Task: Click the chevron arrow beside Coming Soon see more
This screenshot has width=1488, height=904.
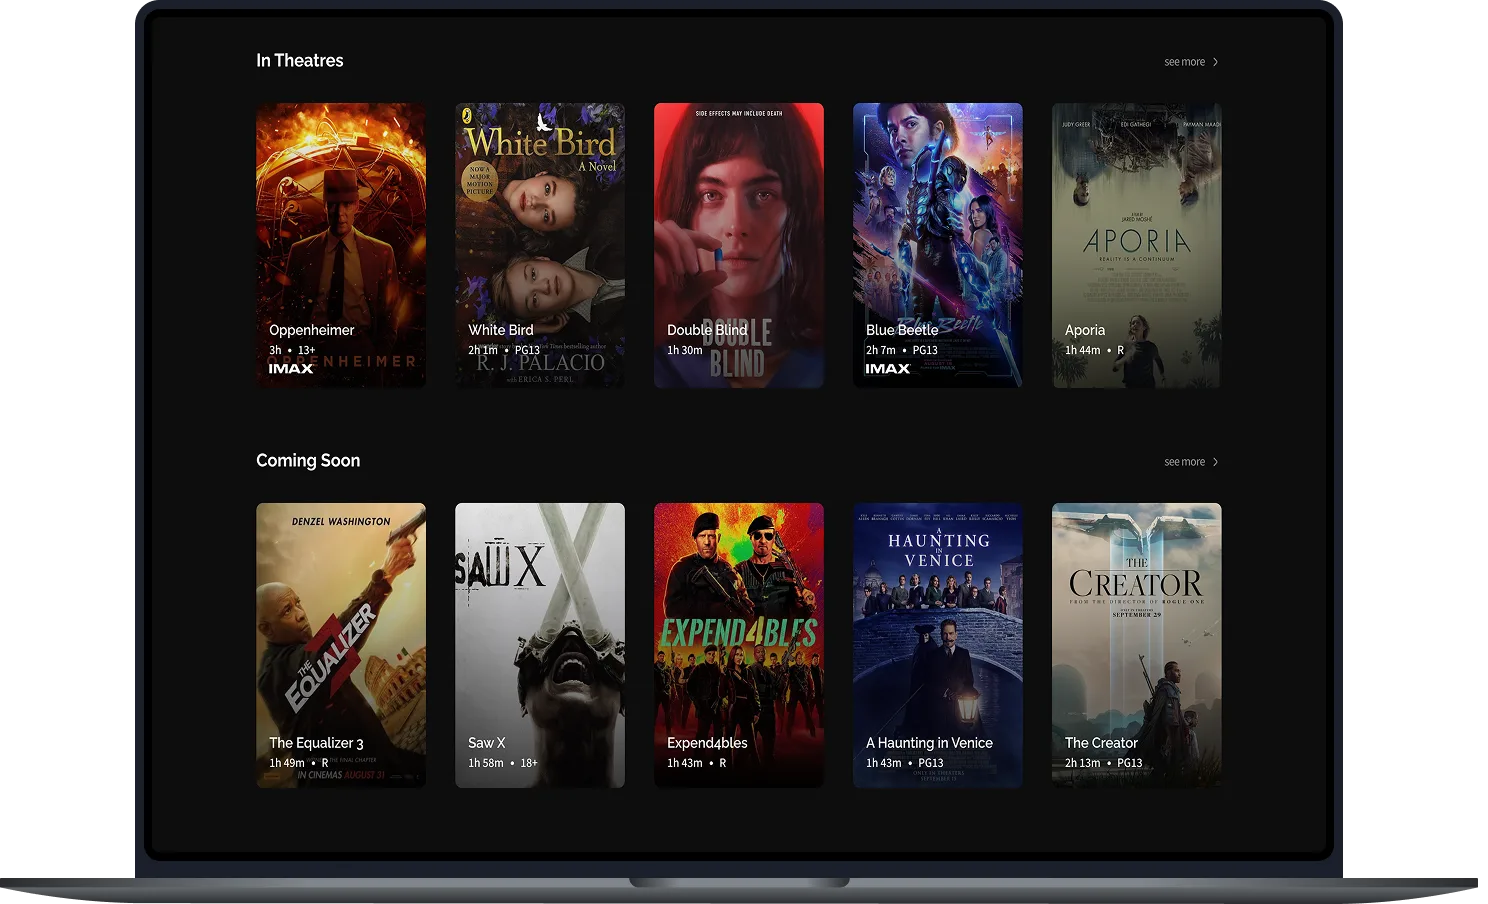Action: [1215, 462]
